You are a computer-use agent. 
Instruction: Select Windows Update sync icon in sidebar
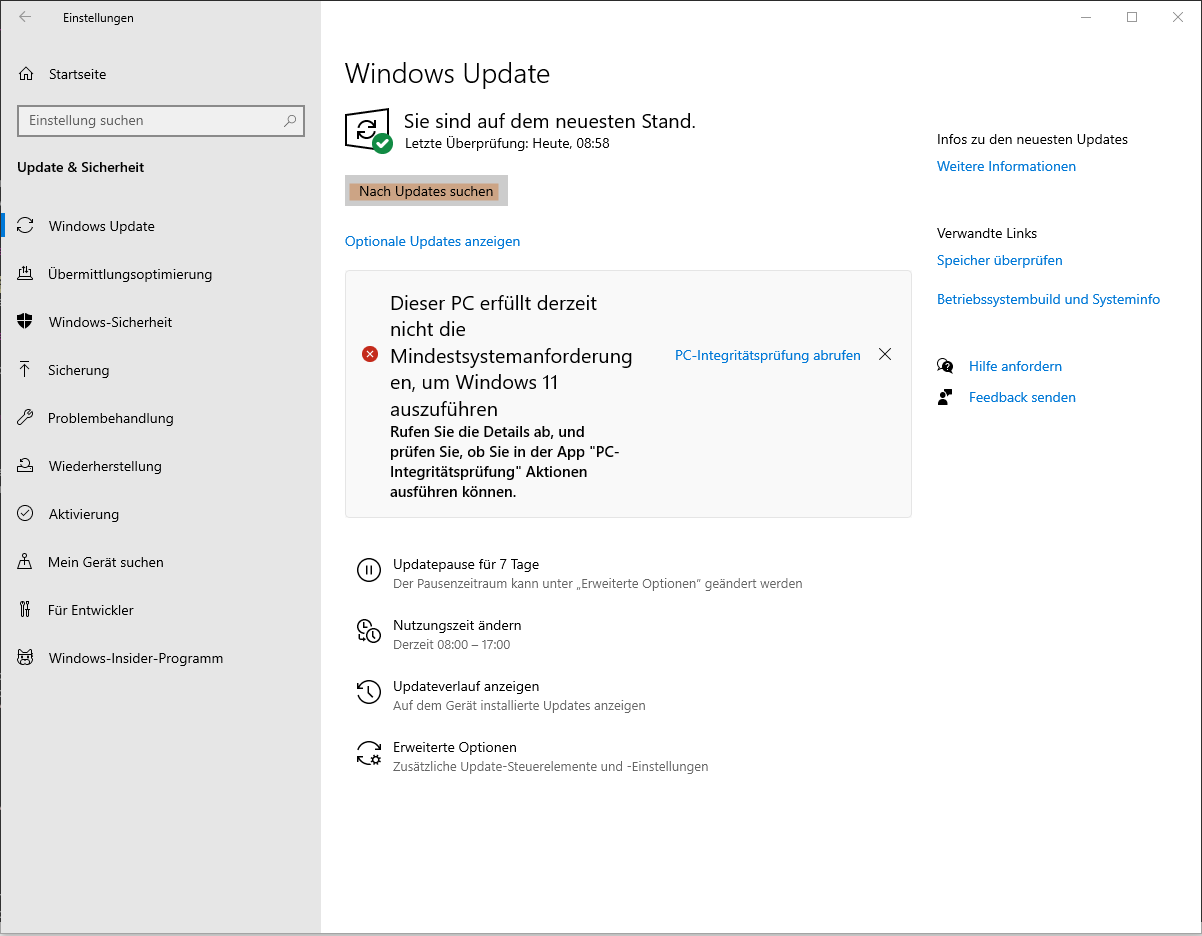pyautogui.click(x=26, y=226)
